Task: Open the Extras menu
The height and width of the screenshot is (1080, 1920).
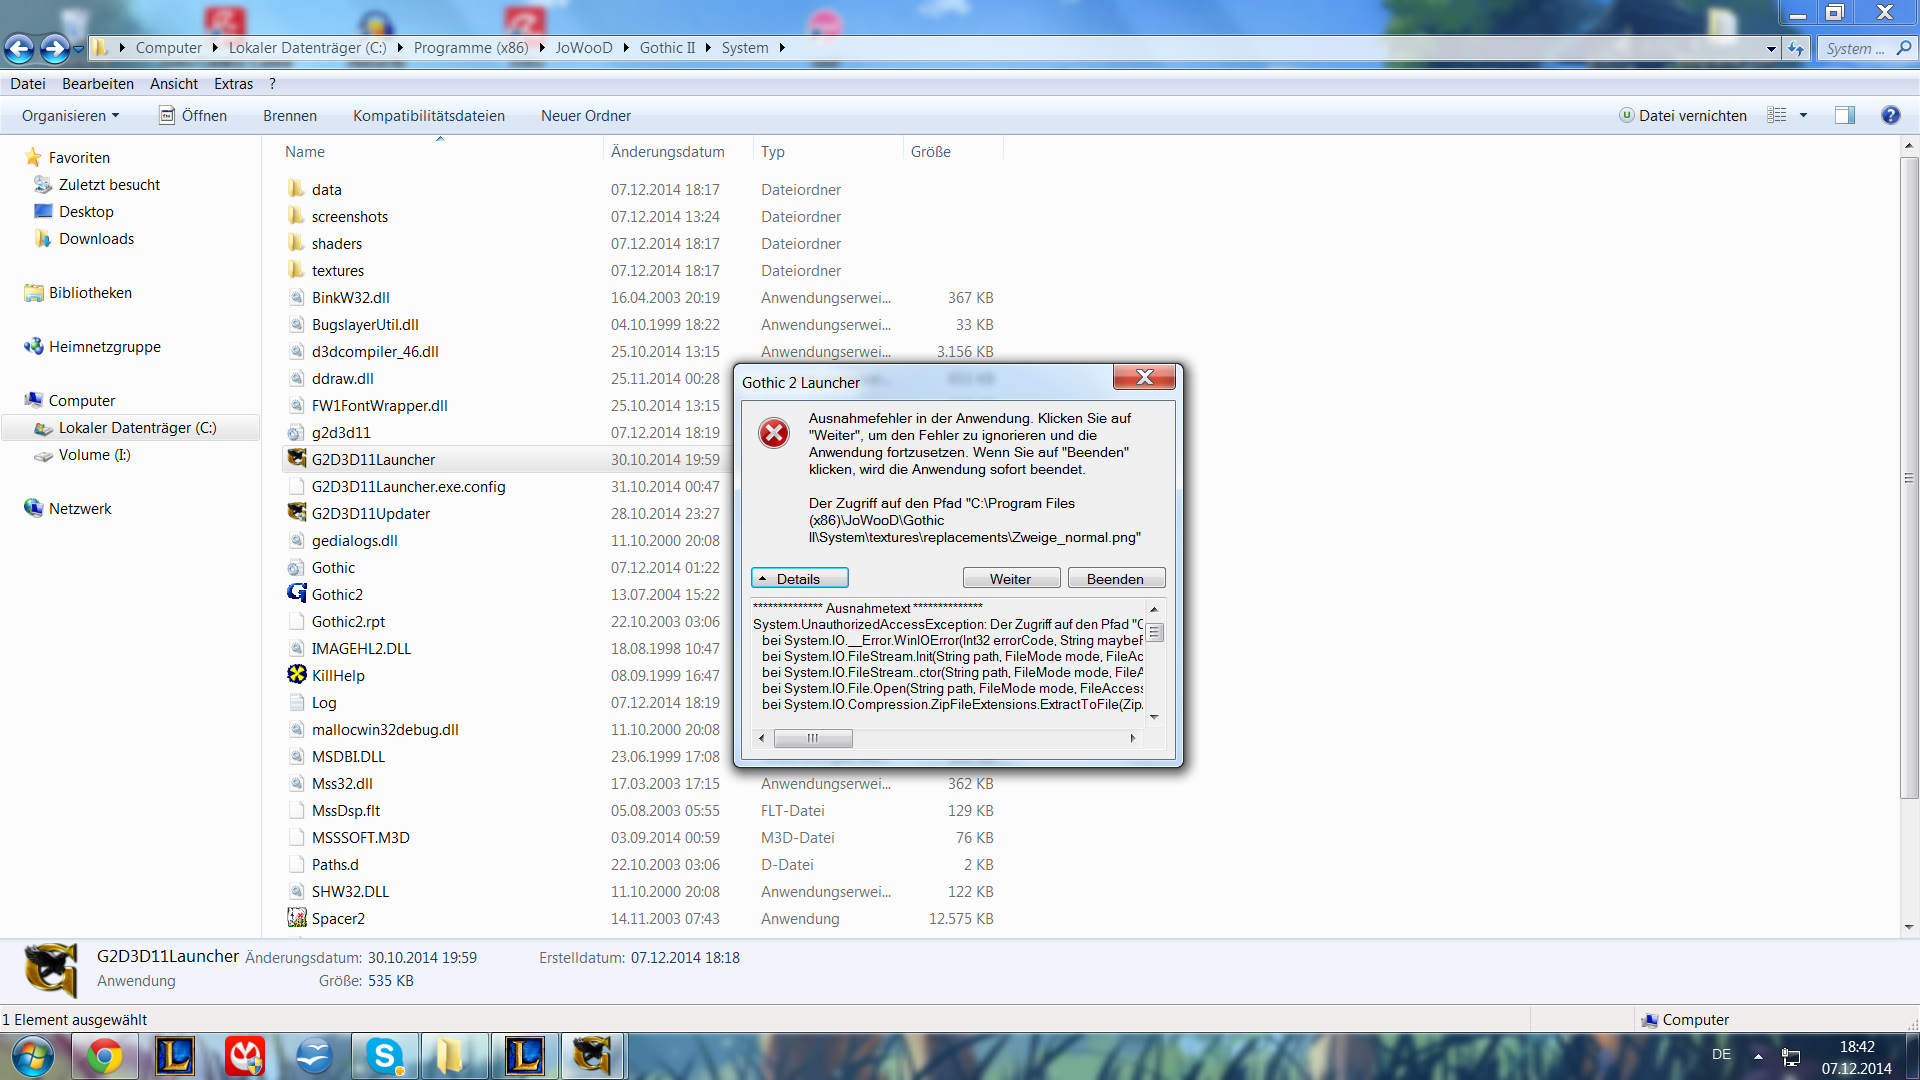Action: coord(233,84)
